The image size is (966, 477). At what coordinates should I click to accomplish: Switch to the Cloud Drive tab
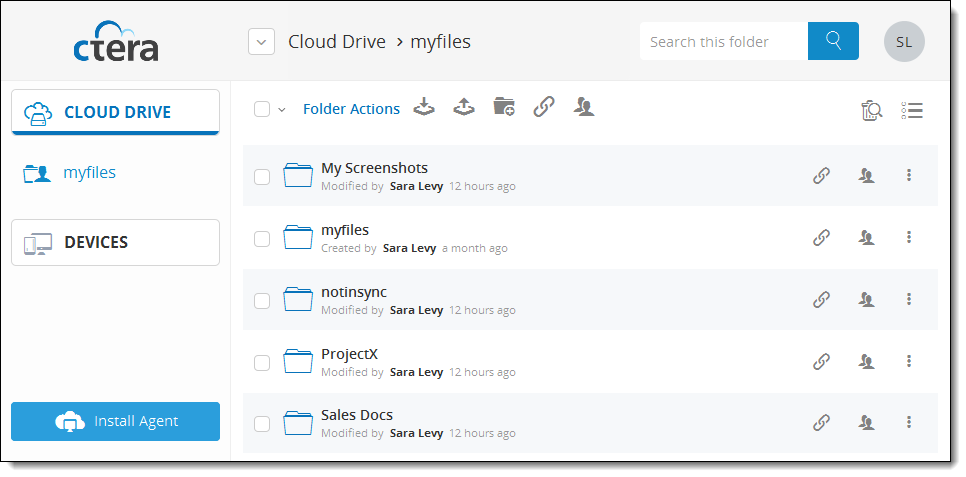pyautogui.click(x=115, y=112)
